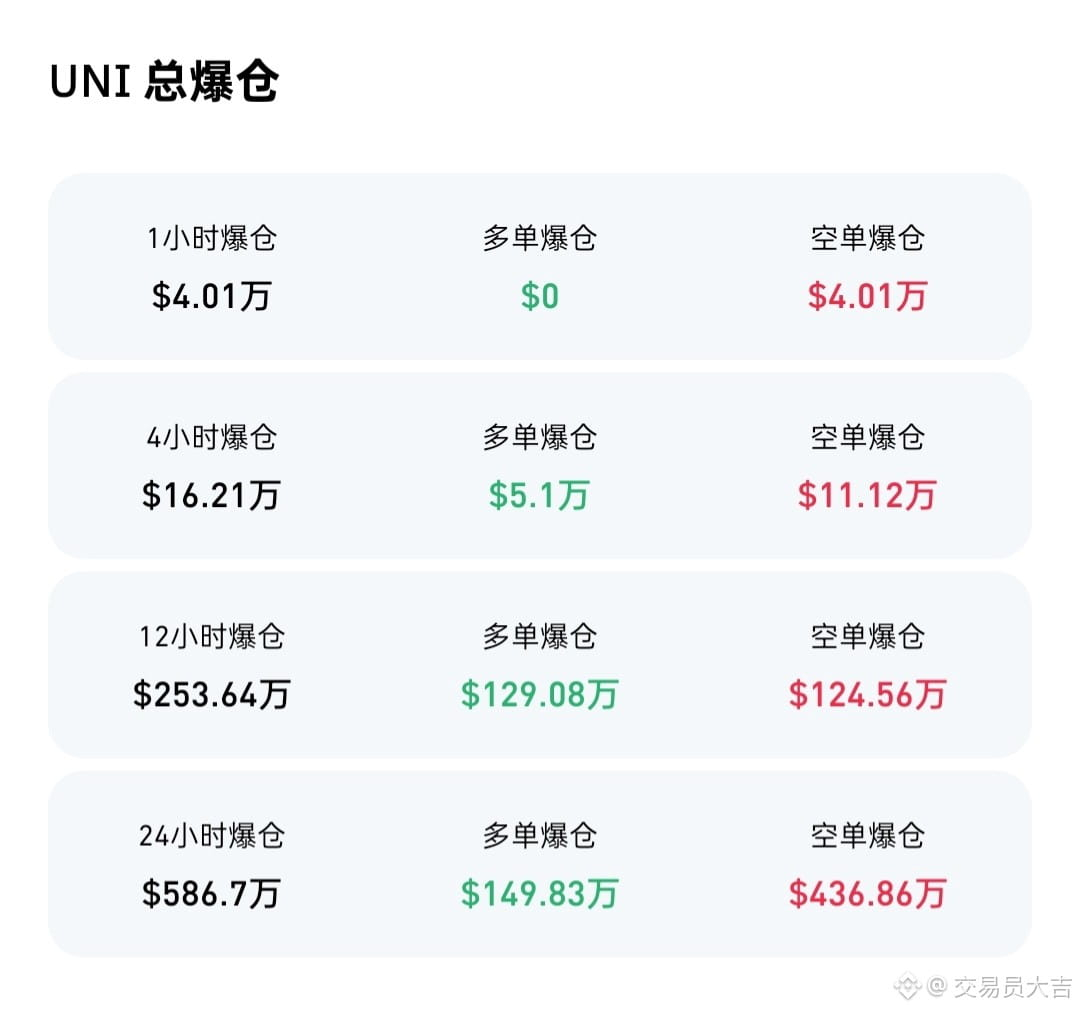The width and height of the screenshot is (1080, 1012).
Task: Click the red $436.86万 value
Action: pos(867,894)
